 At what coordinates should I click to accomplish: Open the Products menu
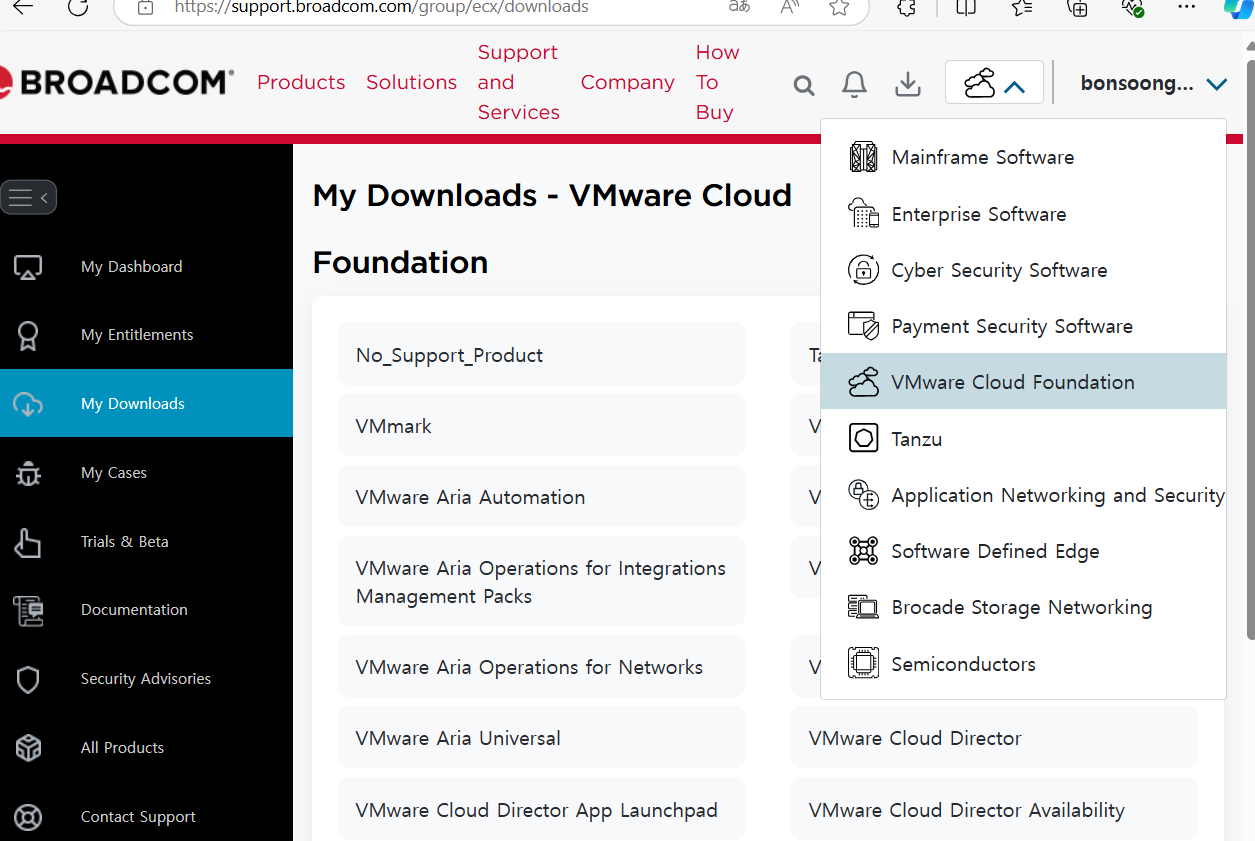(301, 82)
